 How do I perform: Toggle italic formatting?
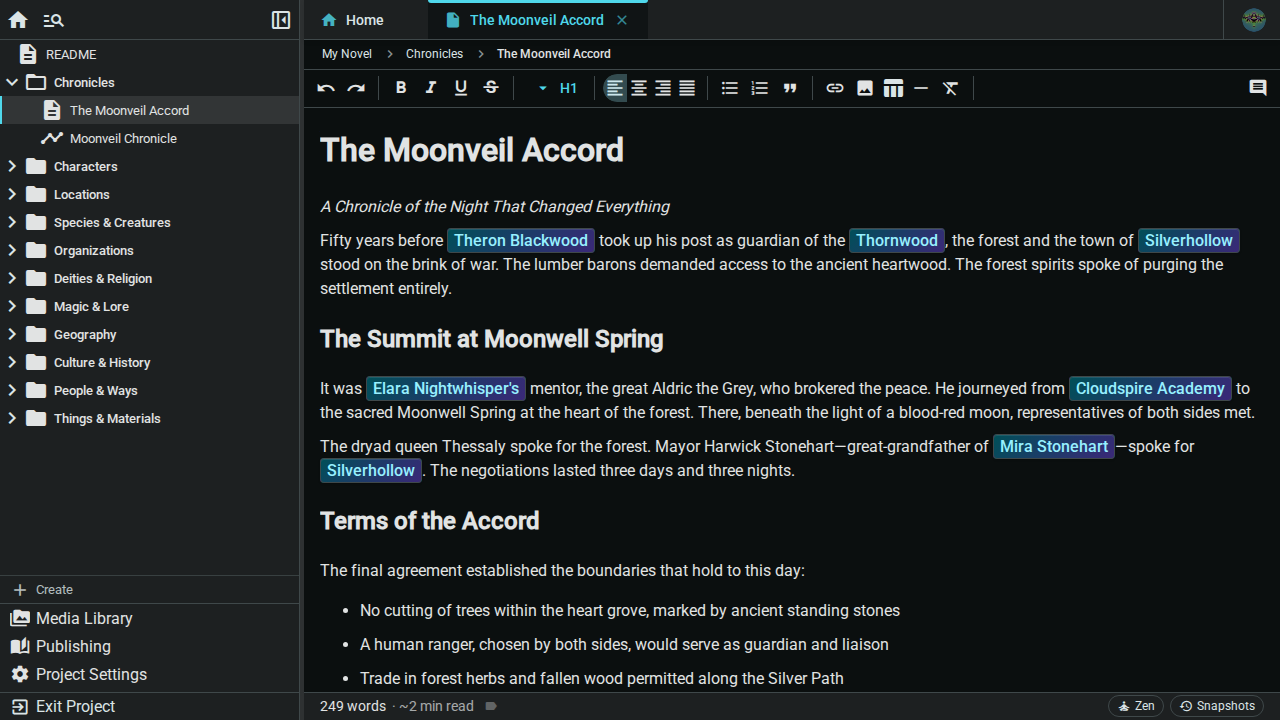coord(431,88)
